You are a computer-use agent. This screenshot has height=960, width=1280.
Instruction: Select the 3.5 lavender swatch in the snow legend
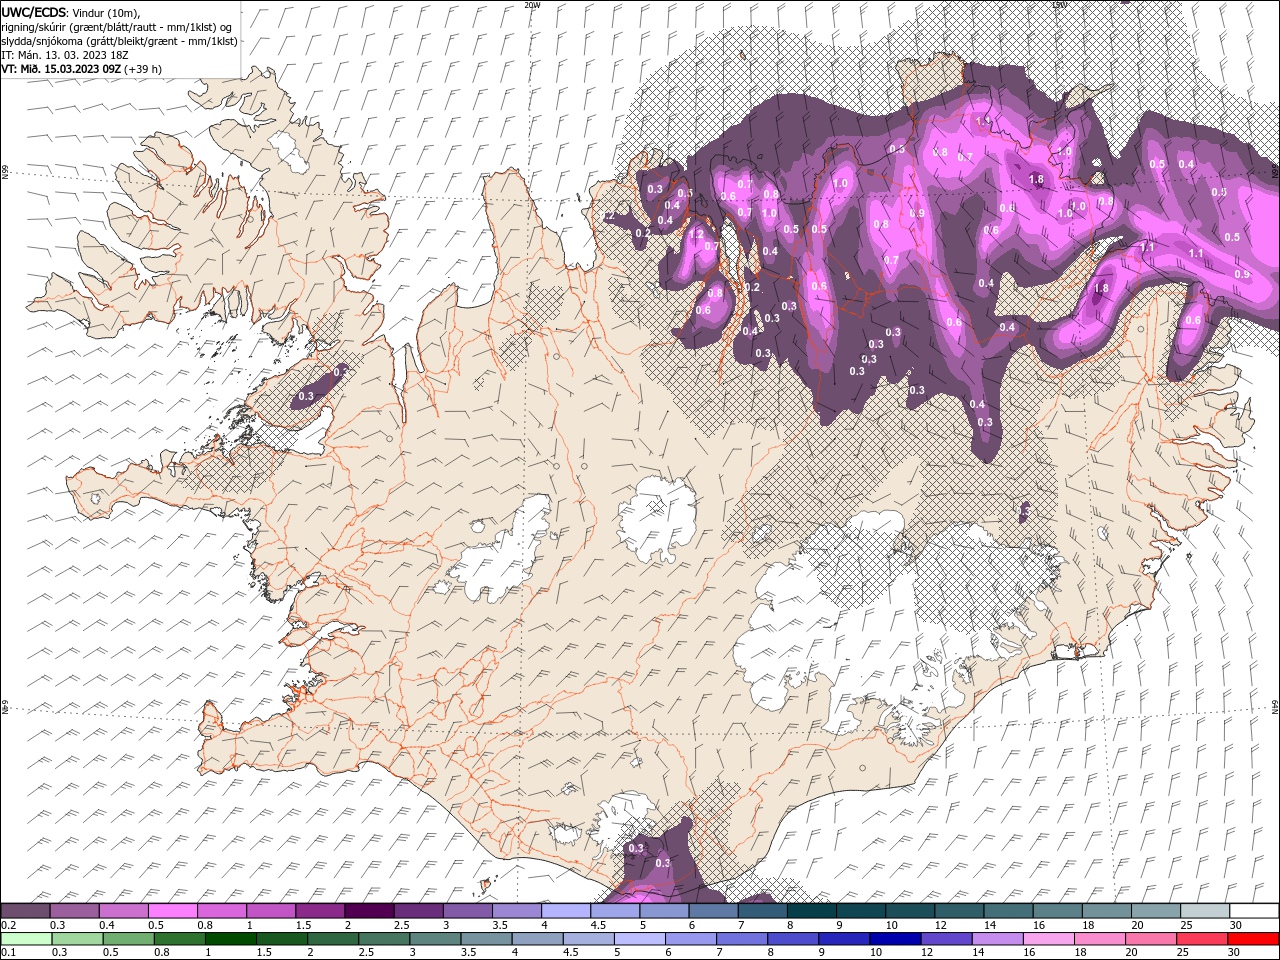tap(517, 911)
